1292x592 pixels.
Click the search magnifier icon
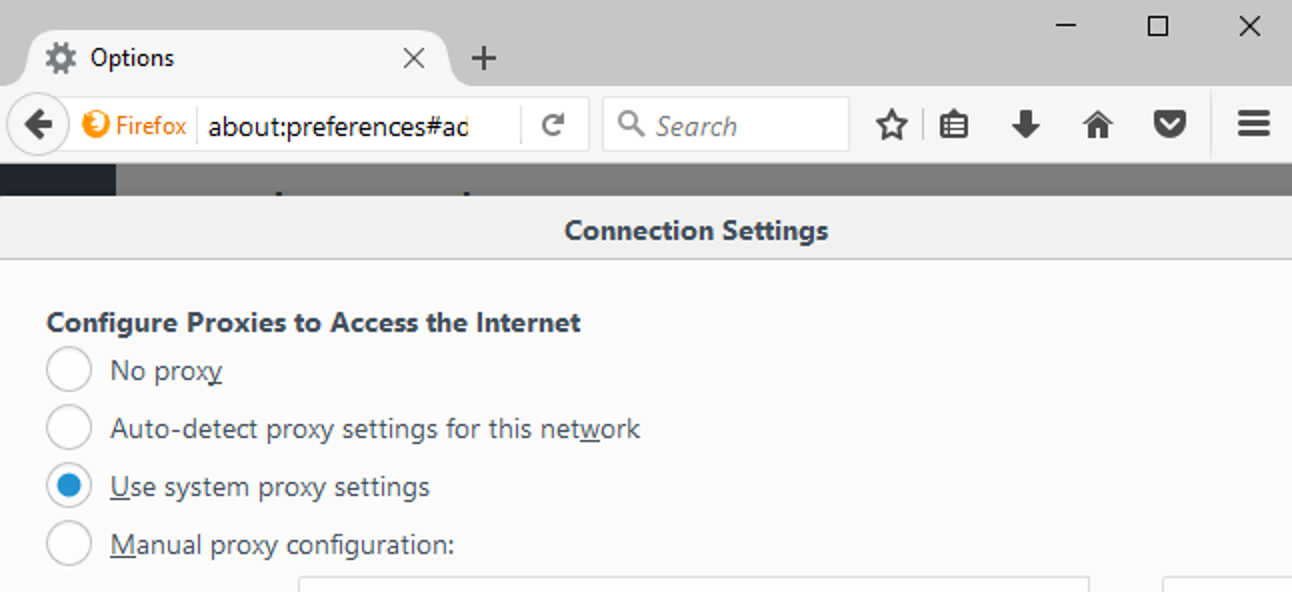click(x=630, y=124)
